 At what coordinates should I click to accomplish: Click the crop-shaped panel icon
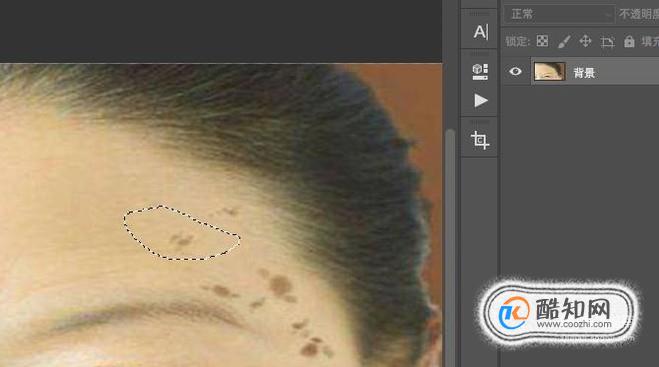point(480,140)
